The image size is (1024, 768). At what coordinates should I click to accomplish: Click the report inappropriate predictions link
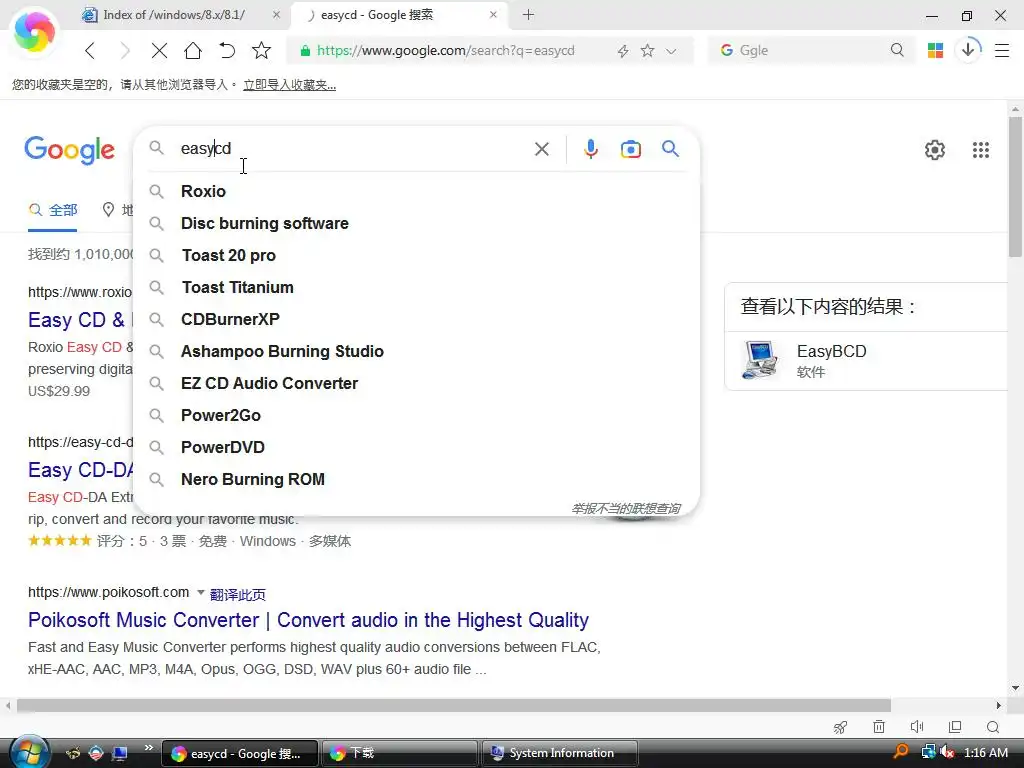point(626,508)
